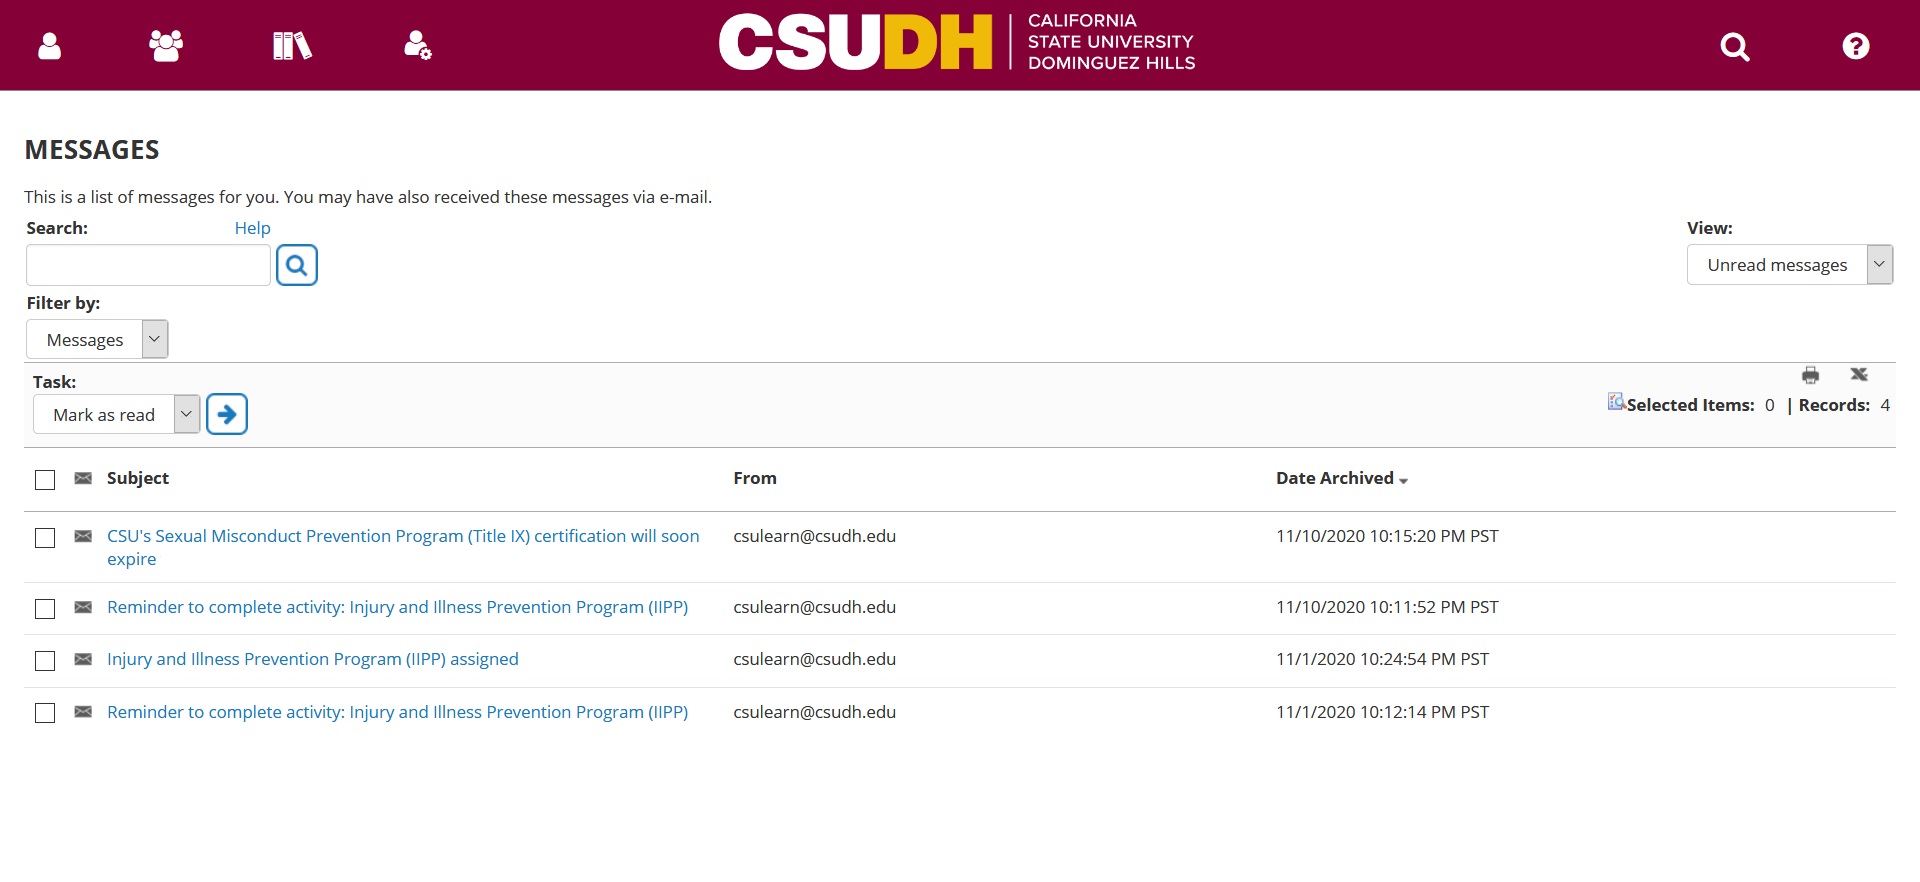Screen dimensions: 1920x882
Task: Print the message list
Action: (x=1810, y=375)
